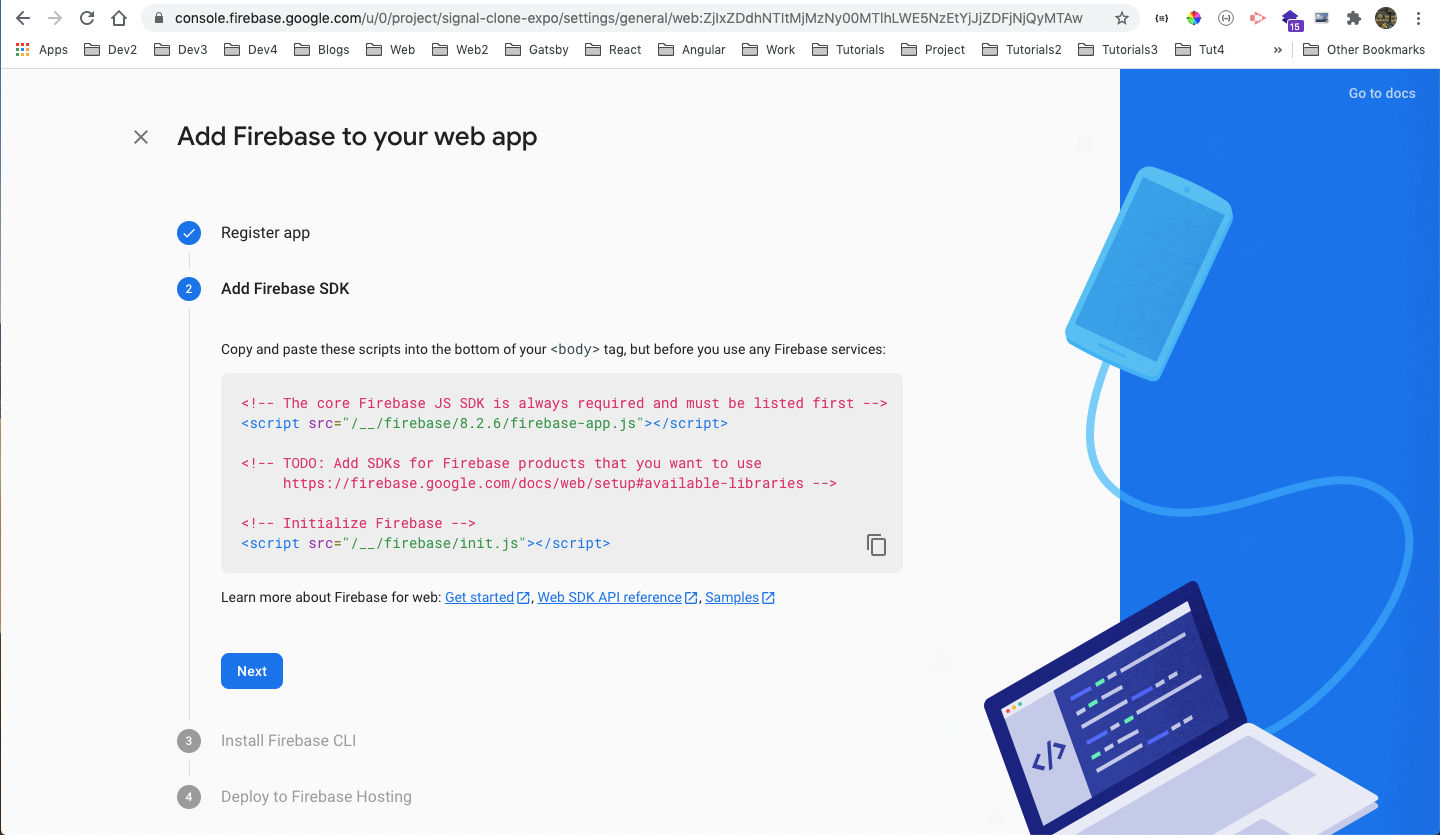The width and height of the screenshot is (1440, 835).
Task: Open the Gatsby bookmarks folder
Action: click(x=537, y=49)
